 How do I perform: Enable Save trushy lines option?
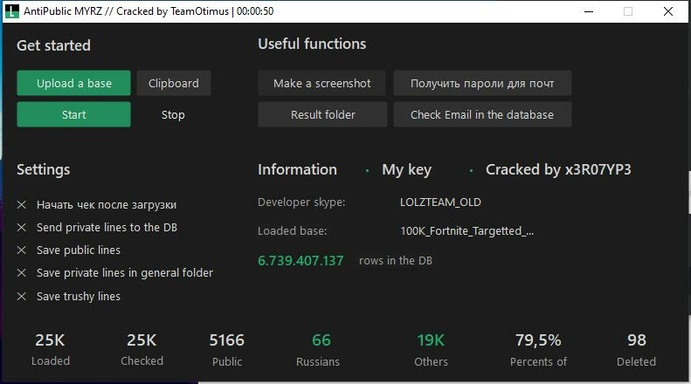tap(68, 296)
